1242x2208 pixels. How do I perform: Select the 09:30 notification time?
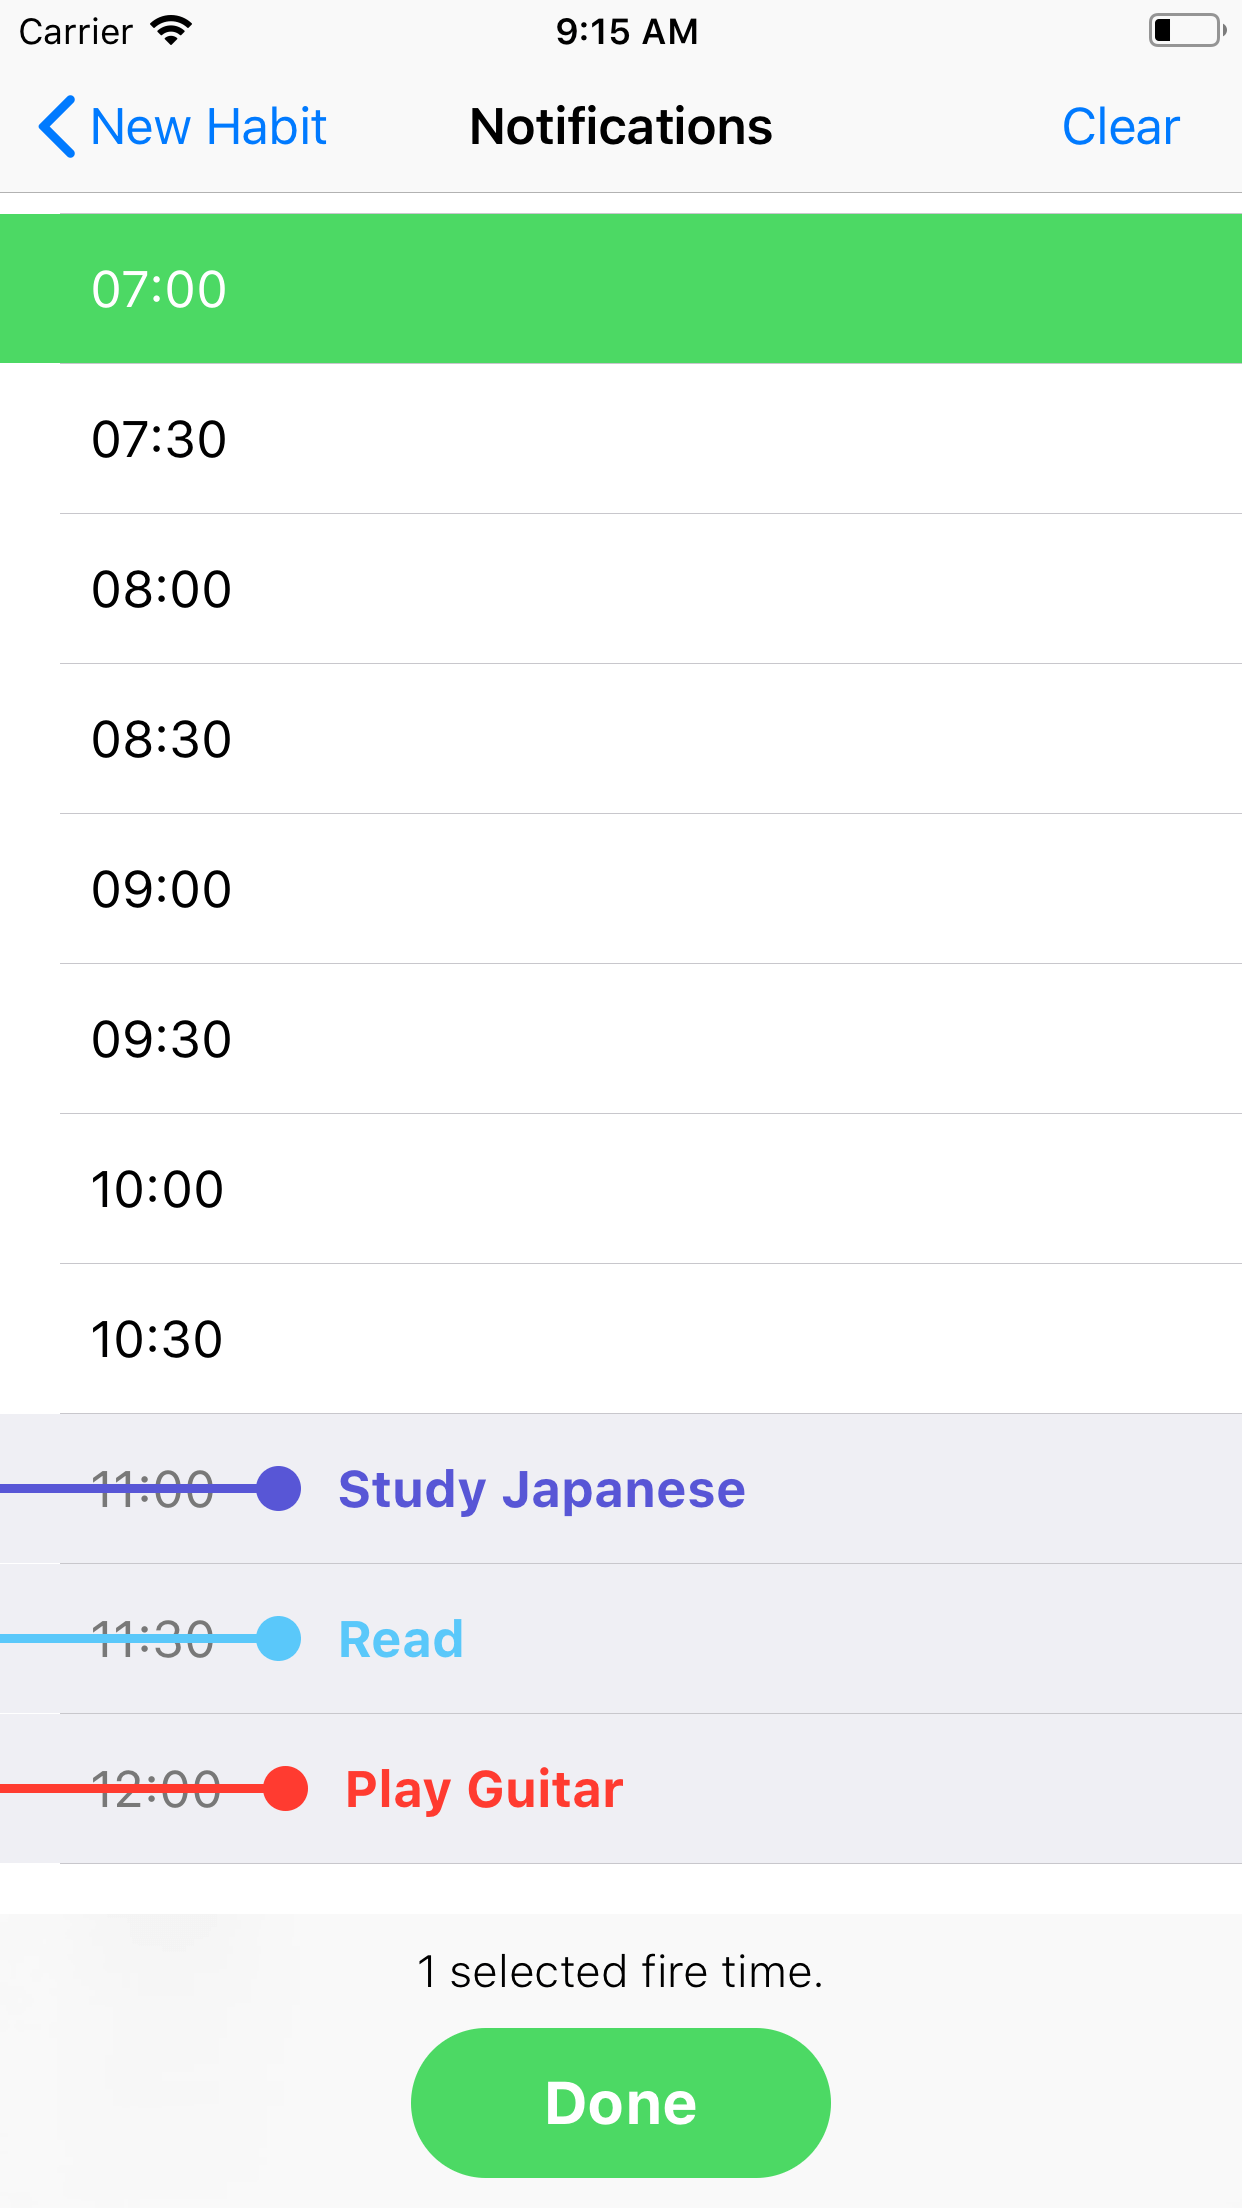[x=621, y=1039]
